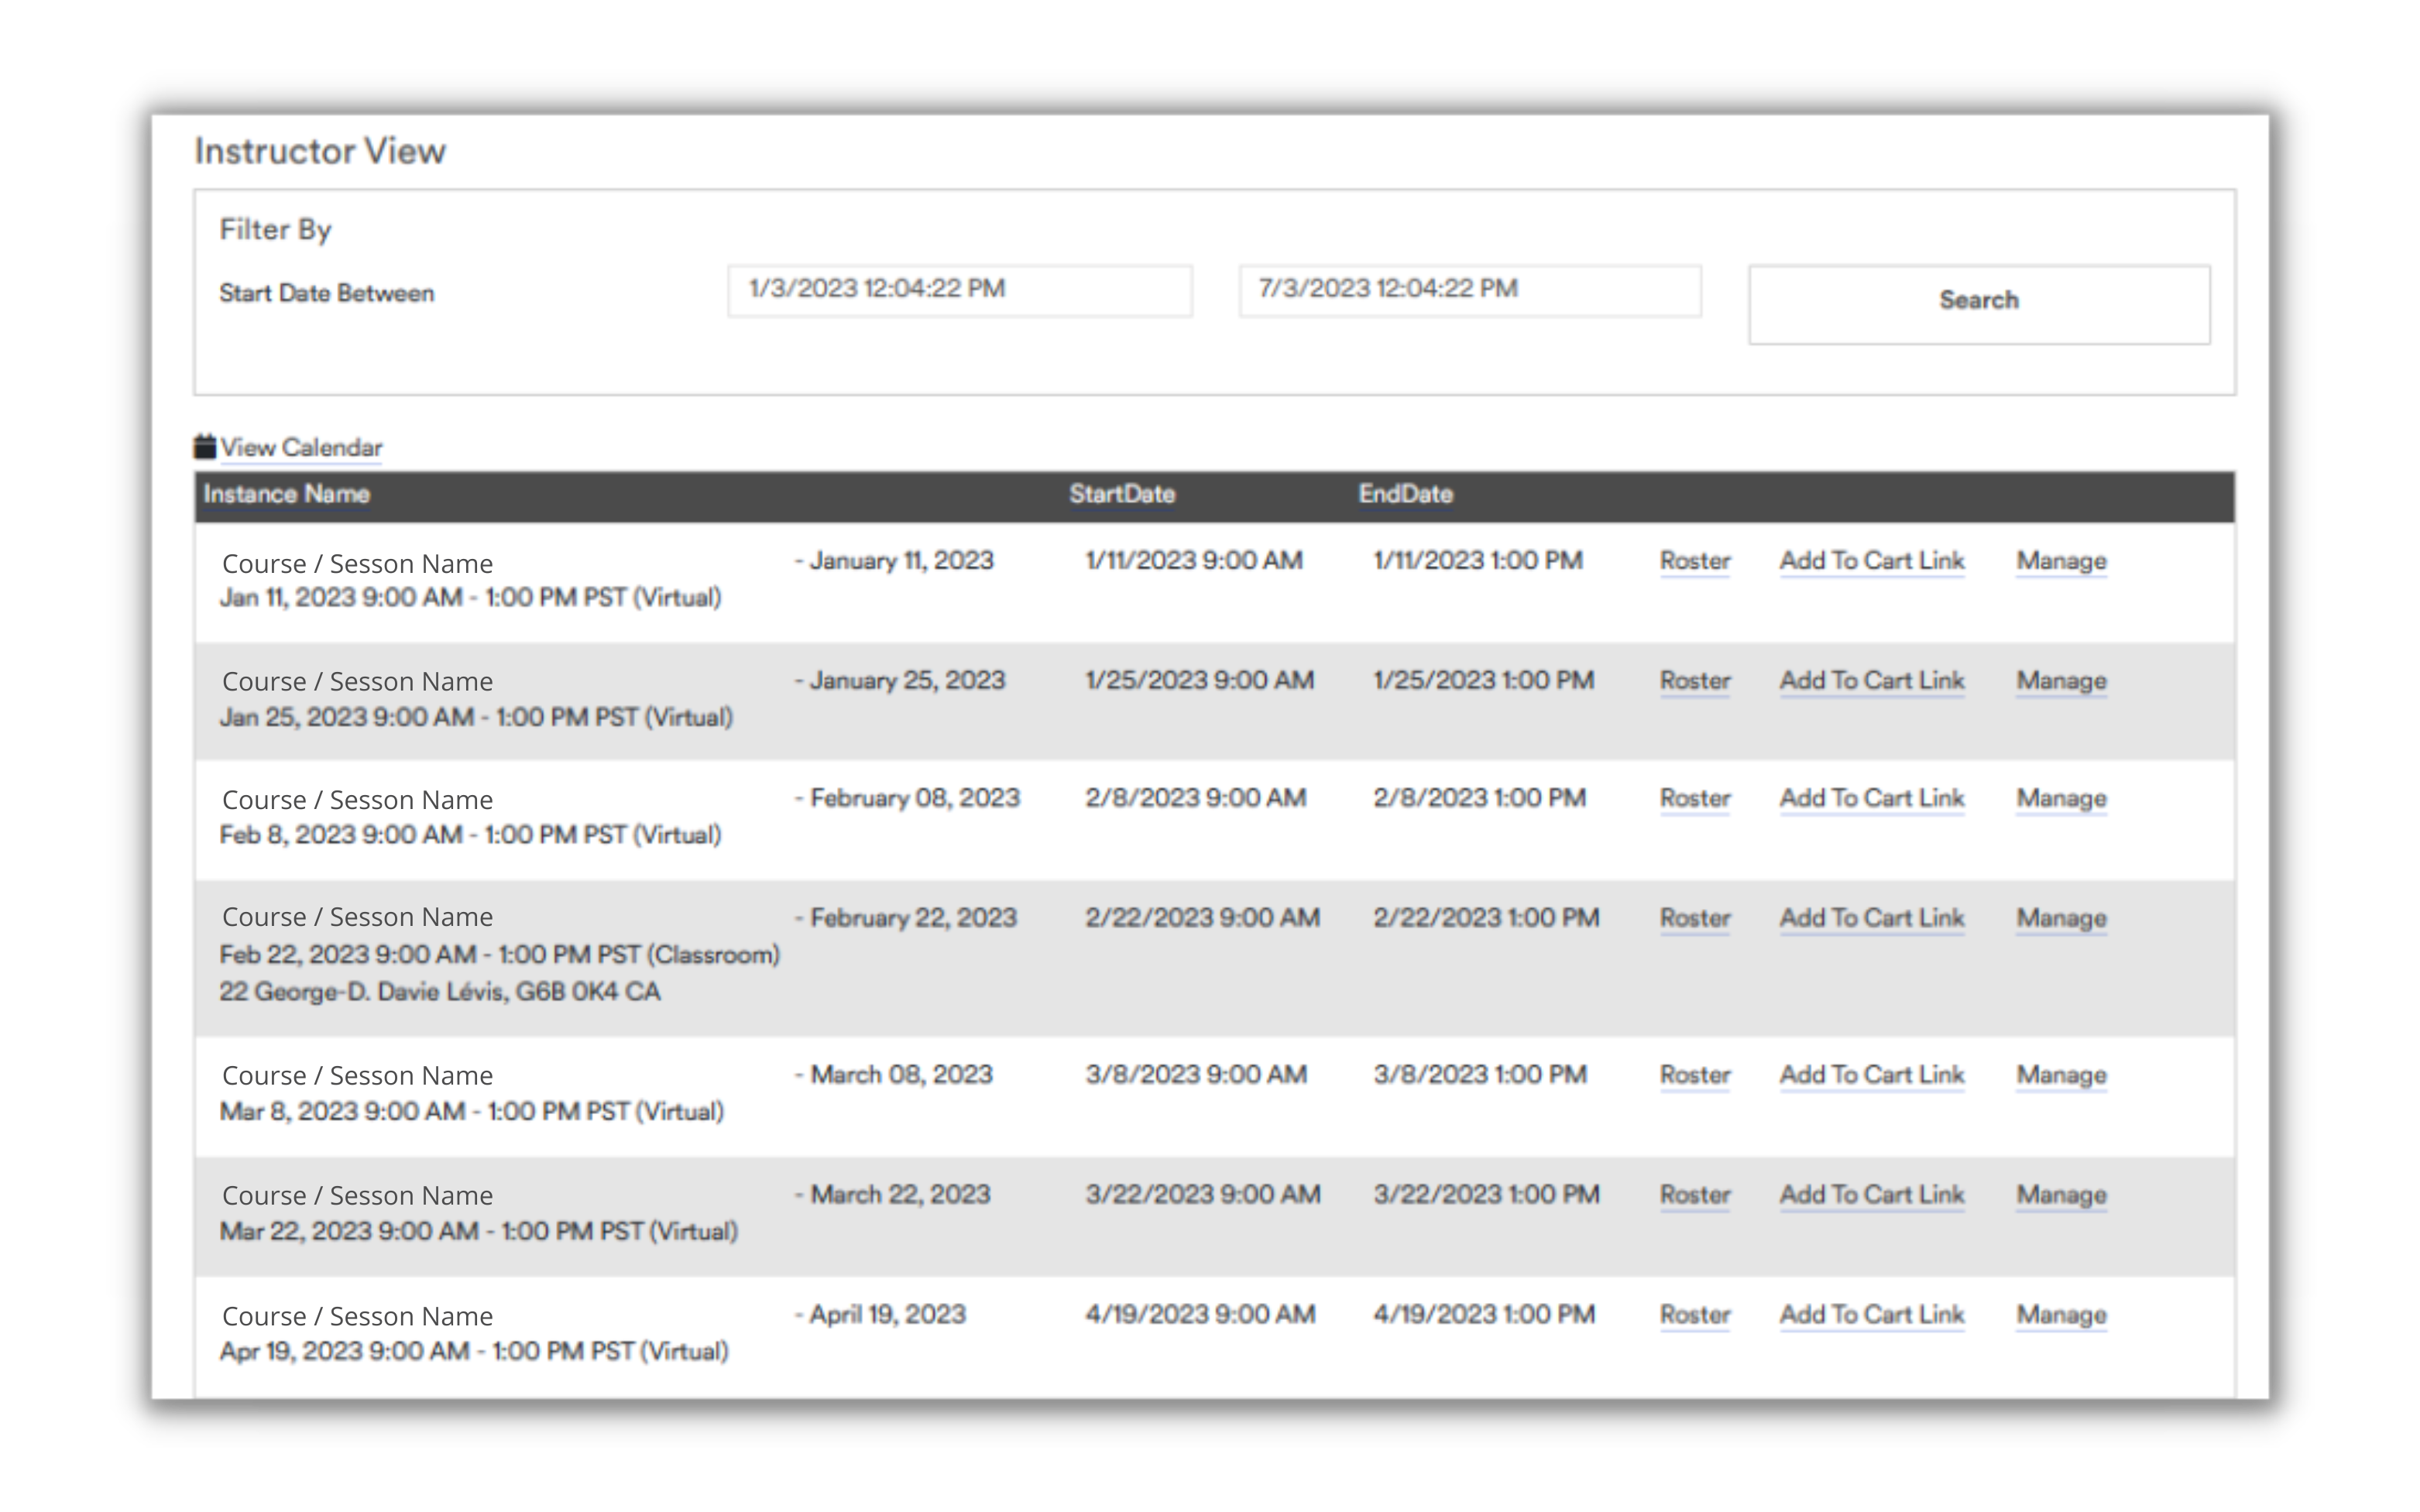Manage the January 11, 2023 session
The width and height of the screenshot is (2420, 1512).
click(x=2061, y=561)
